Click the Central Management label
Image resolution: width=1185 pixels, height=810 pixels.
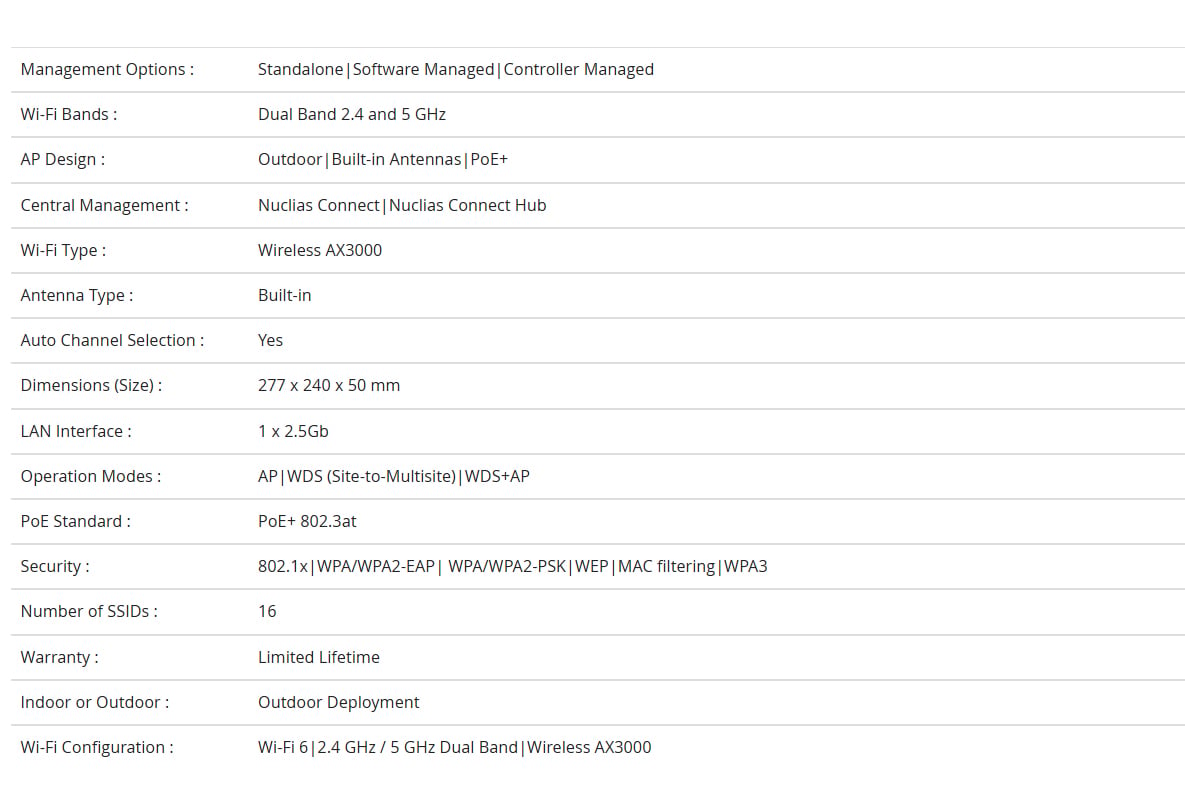tap(104, 206)
